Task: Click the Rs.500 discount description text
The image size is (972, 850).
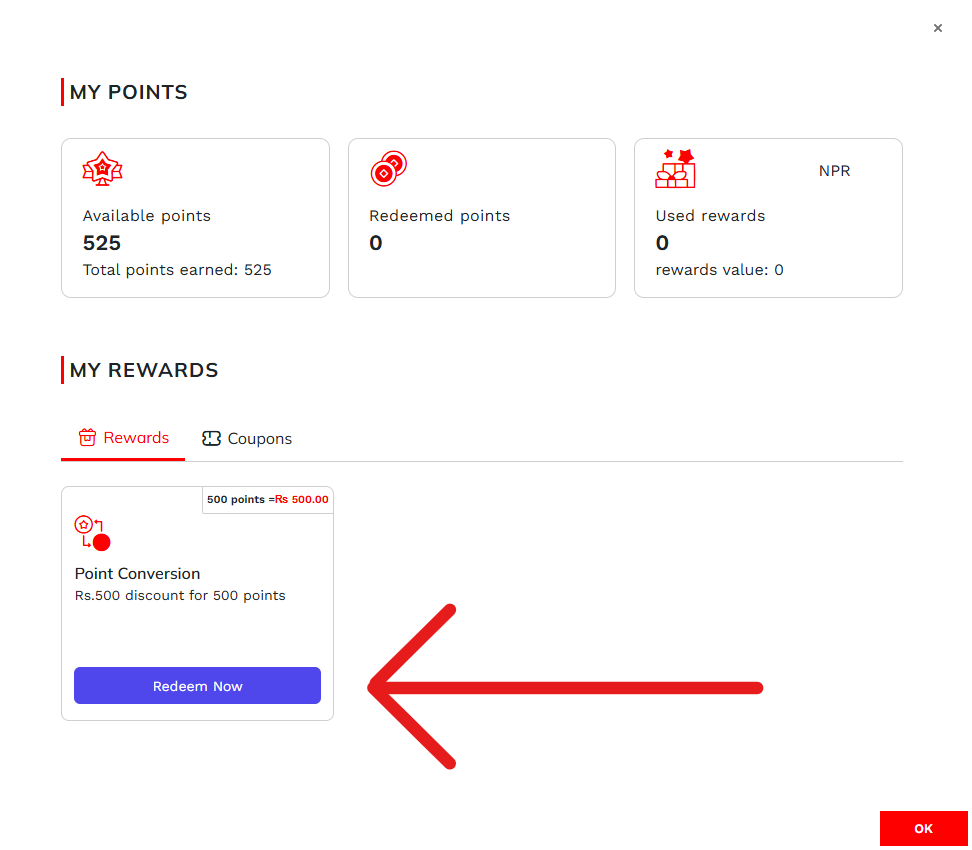Action: click(x=180, y=596)
